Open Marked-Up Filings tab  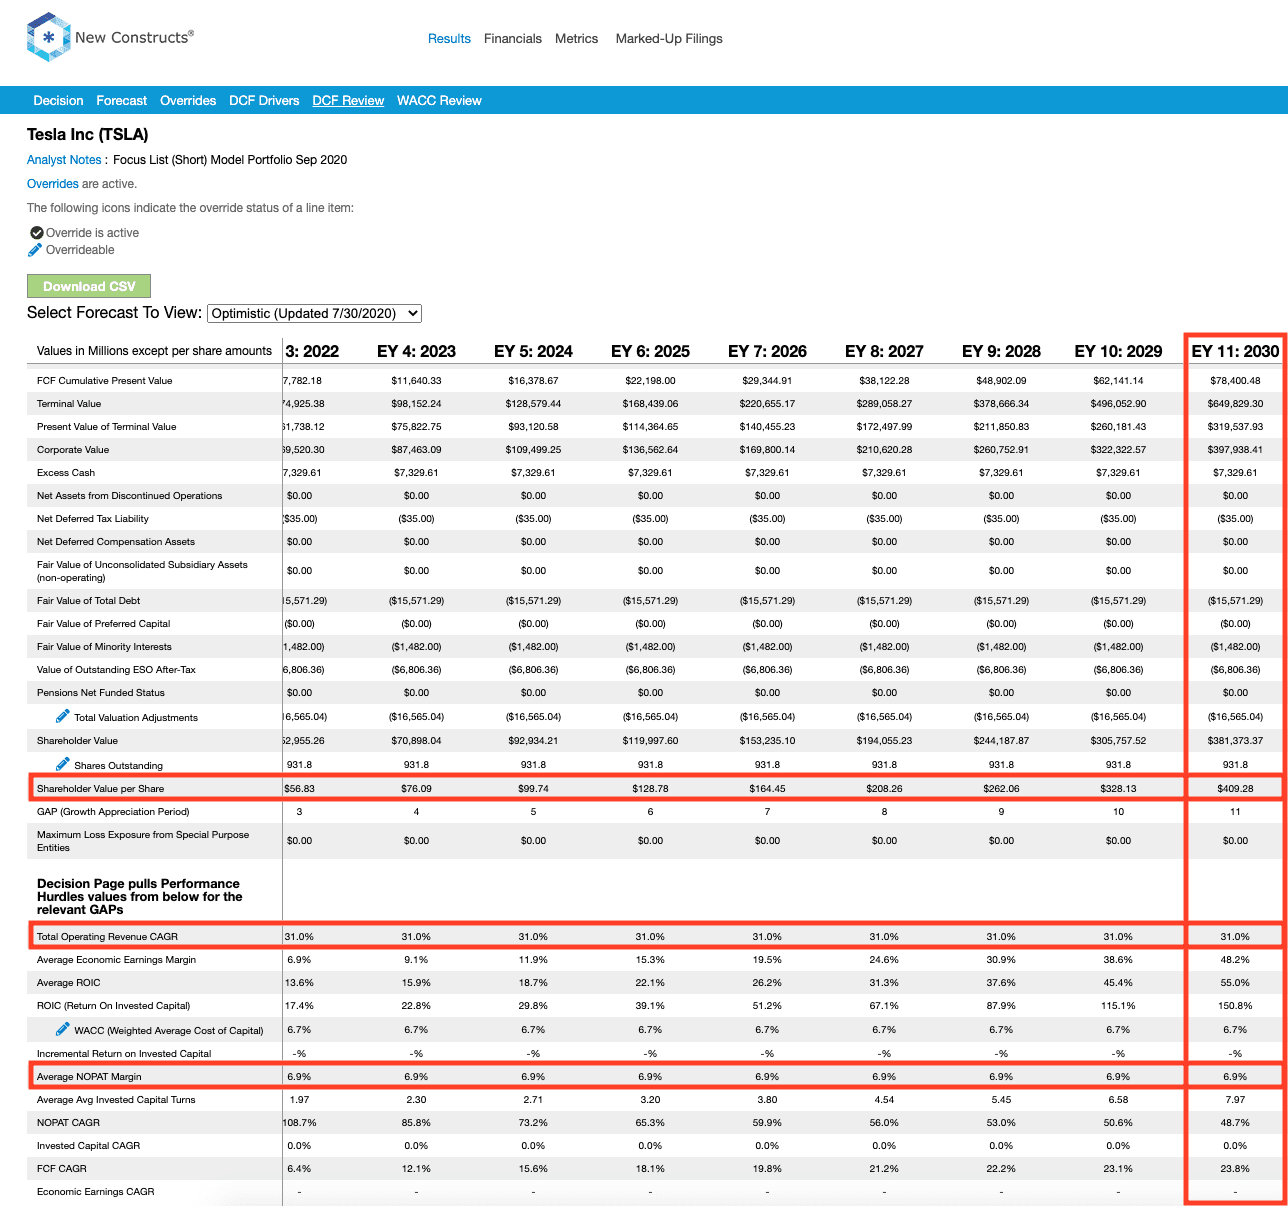(x=669, y=38)
